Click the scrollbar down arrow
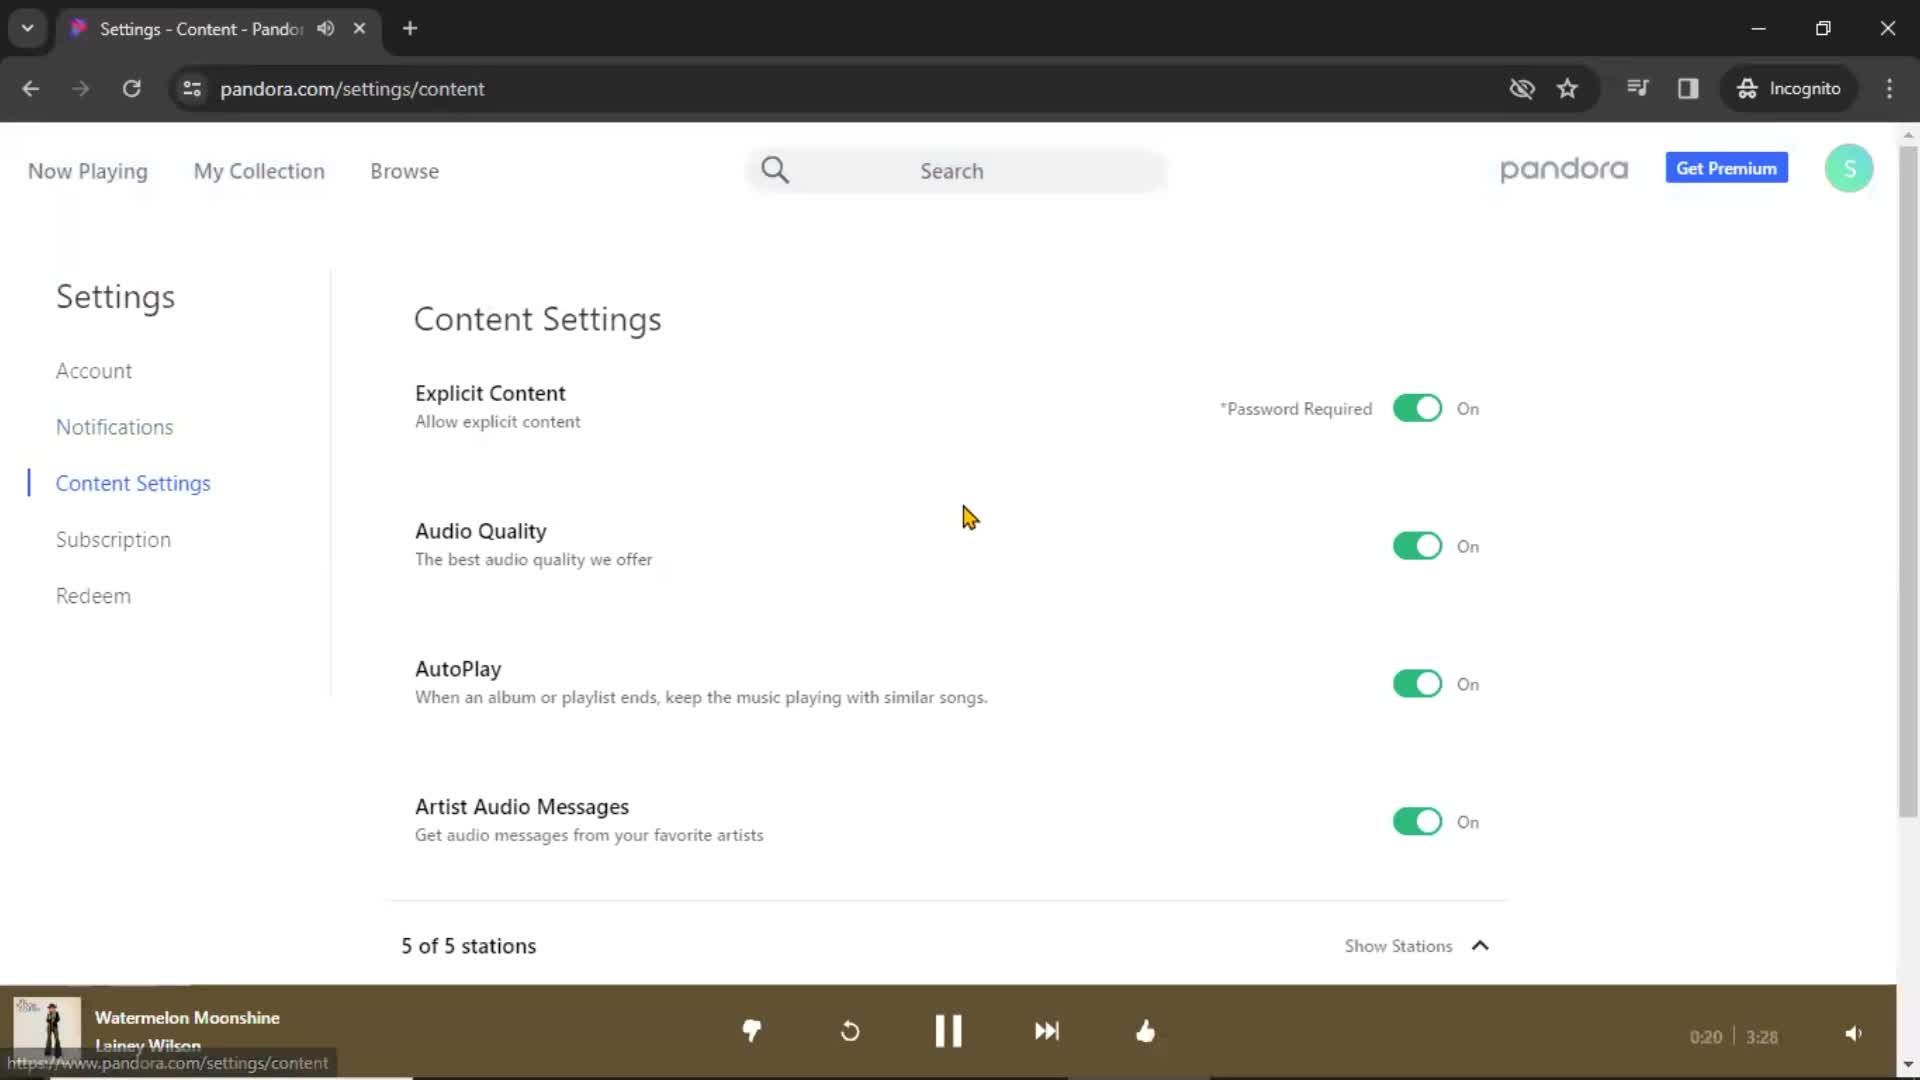The width and height of the screenshot is (1920, 1080). pos(1908,1064)
